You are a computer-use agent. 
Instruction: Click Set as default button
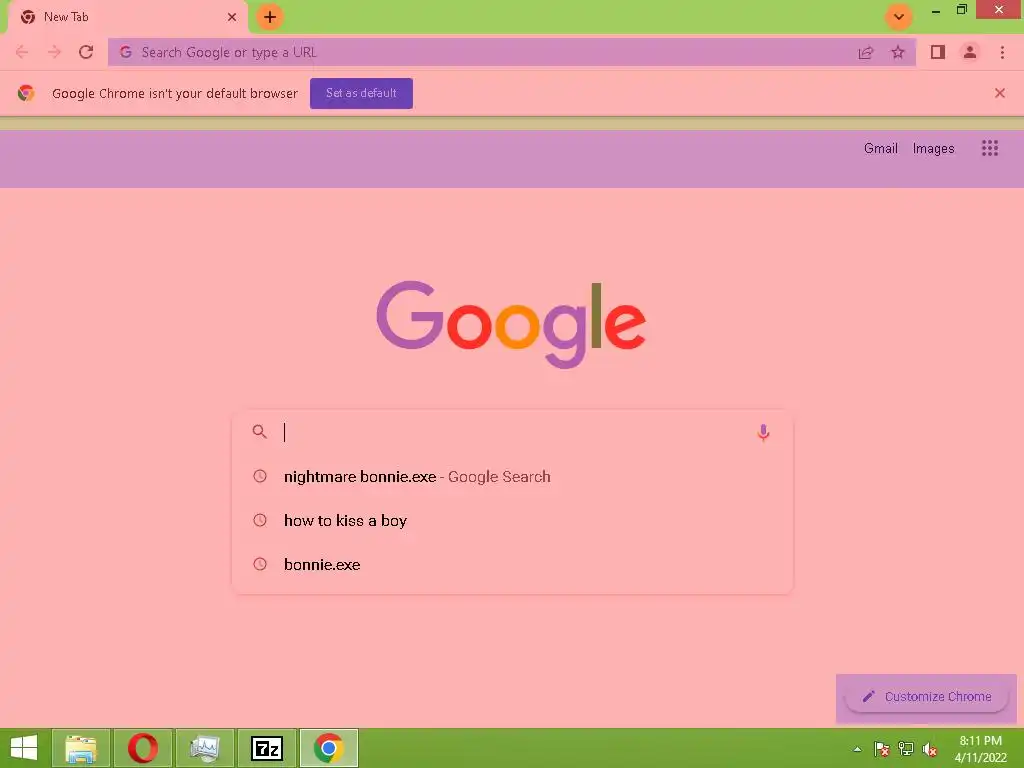pos(361,93)
